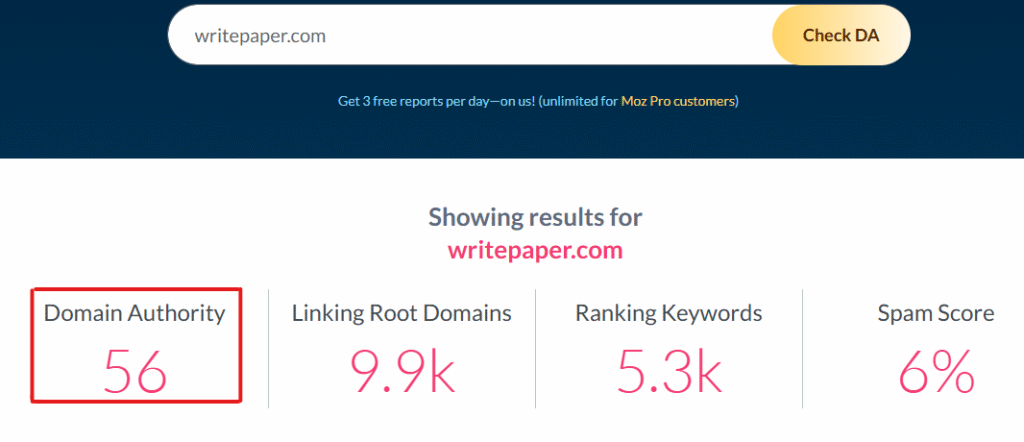
Task: Select the 5.3k ranking keywords value
Action: (x=668, y=371)
